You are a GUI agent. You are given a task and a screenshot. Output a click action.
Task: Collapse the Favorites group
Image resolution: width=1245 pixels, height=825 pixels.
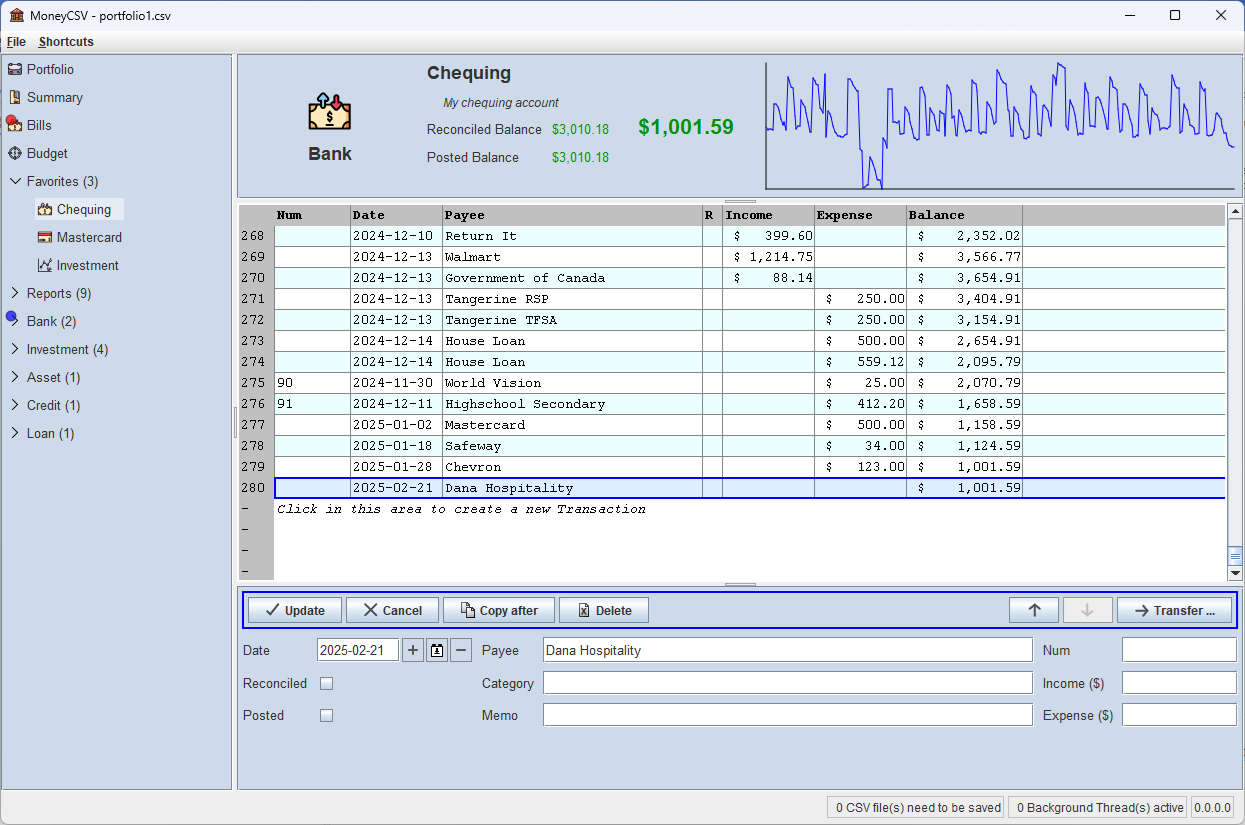(x=15, y=181)
